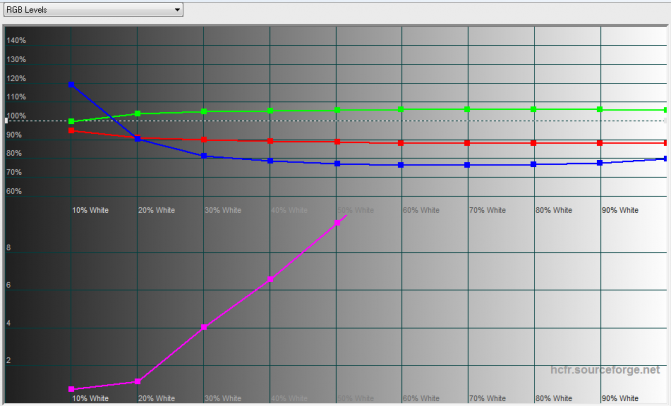
Task: Click the white reference marker at 100% line
Action: point(4,121)
